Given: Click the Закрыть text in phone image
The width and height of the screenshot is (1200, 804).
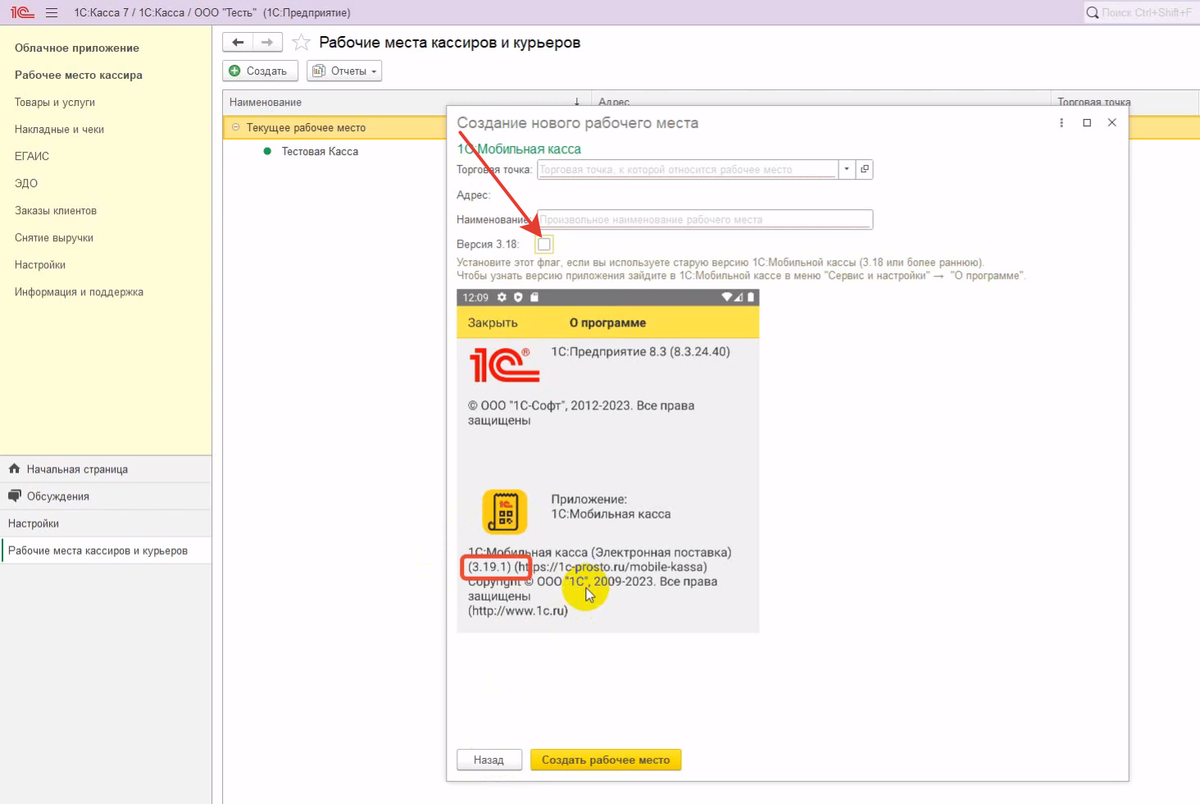Looking at the screenshot, I should tap(493, 323).
